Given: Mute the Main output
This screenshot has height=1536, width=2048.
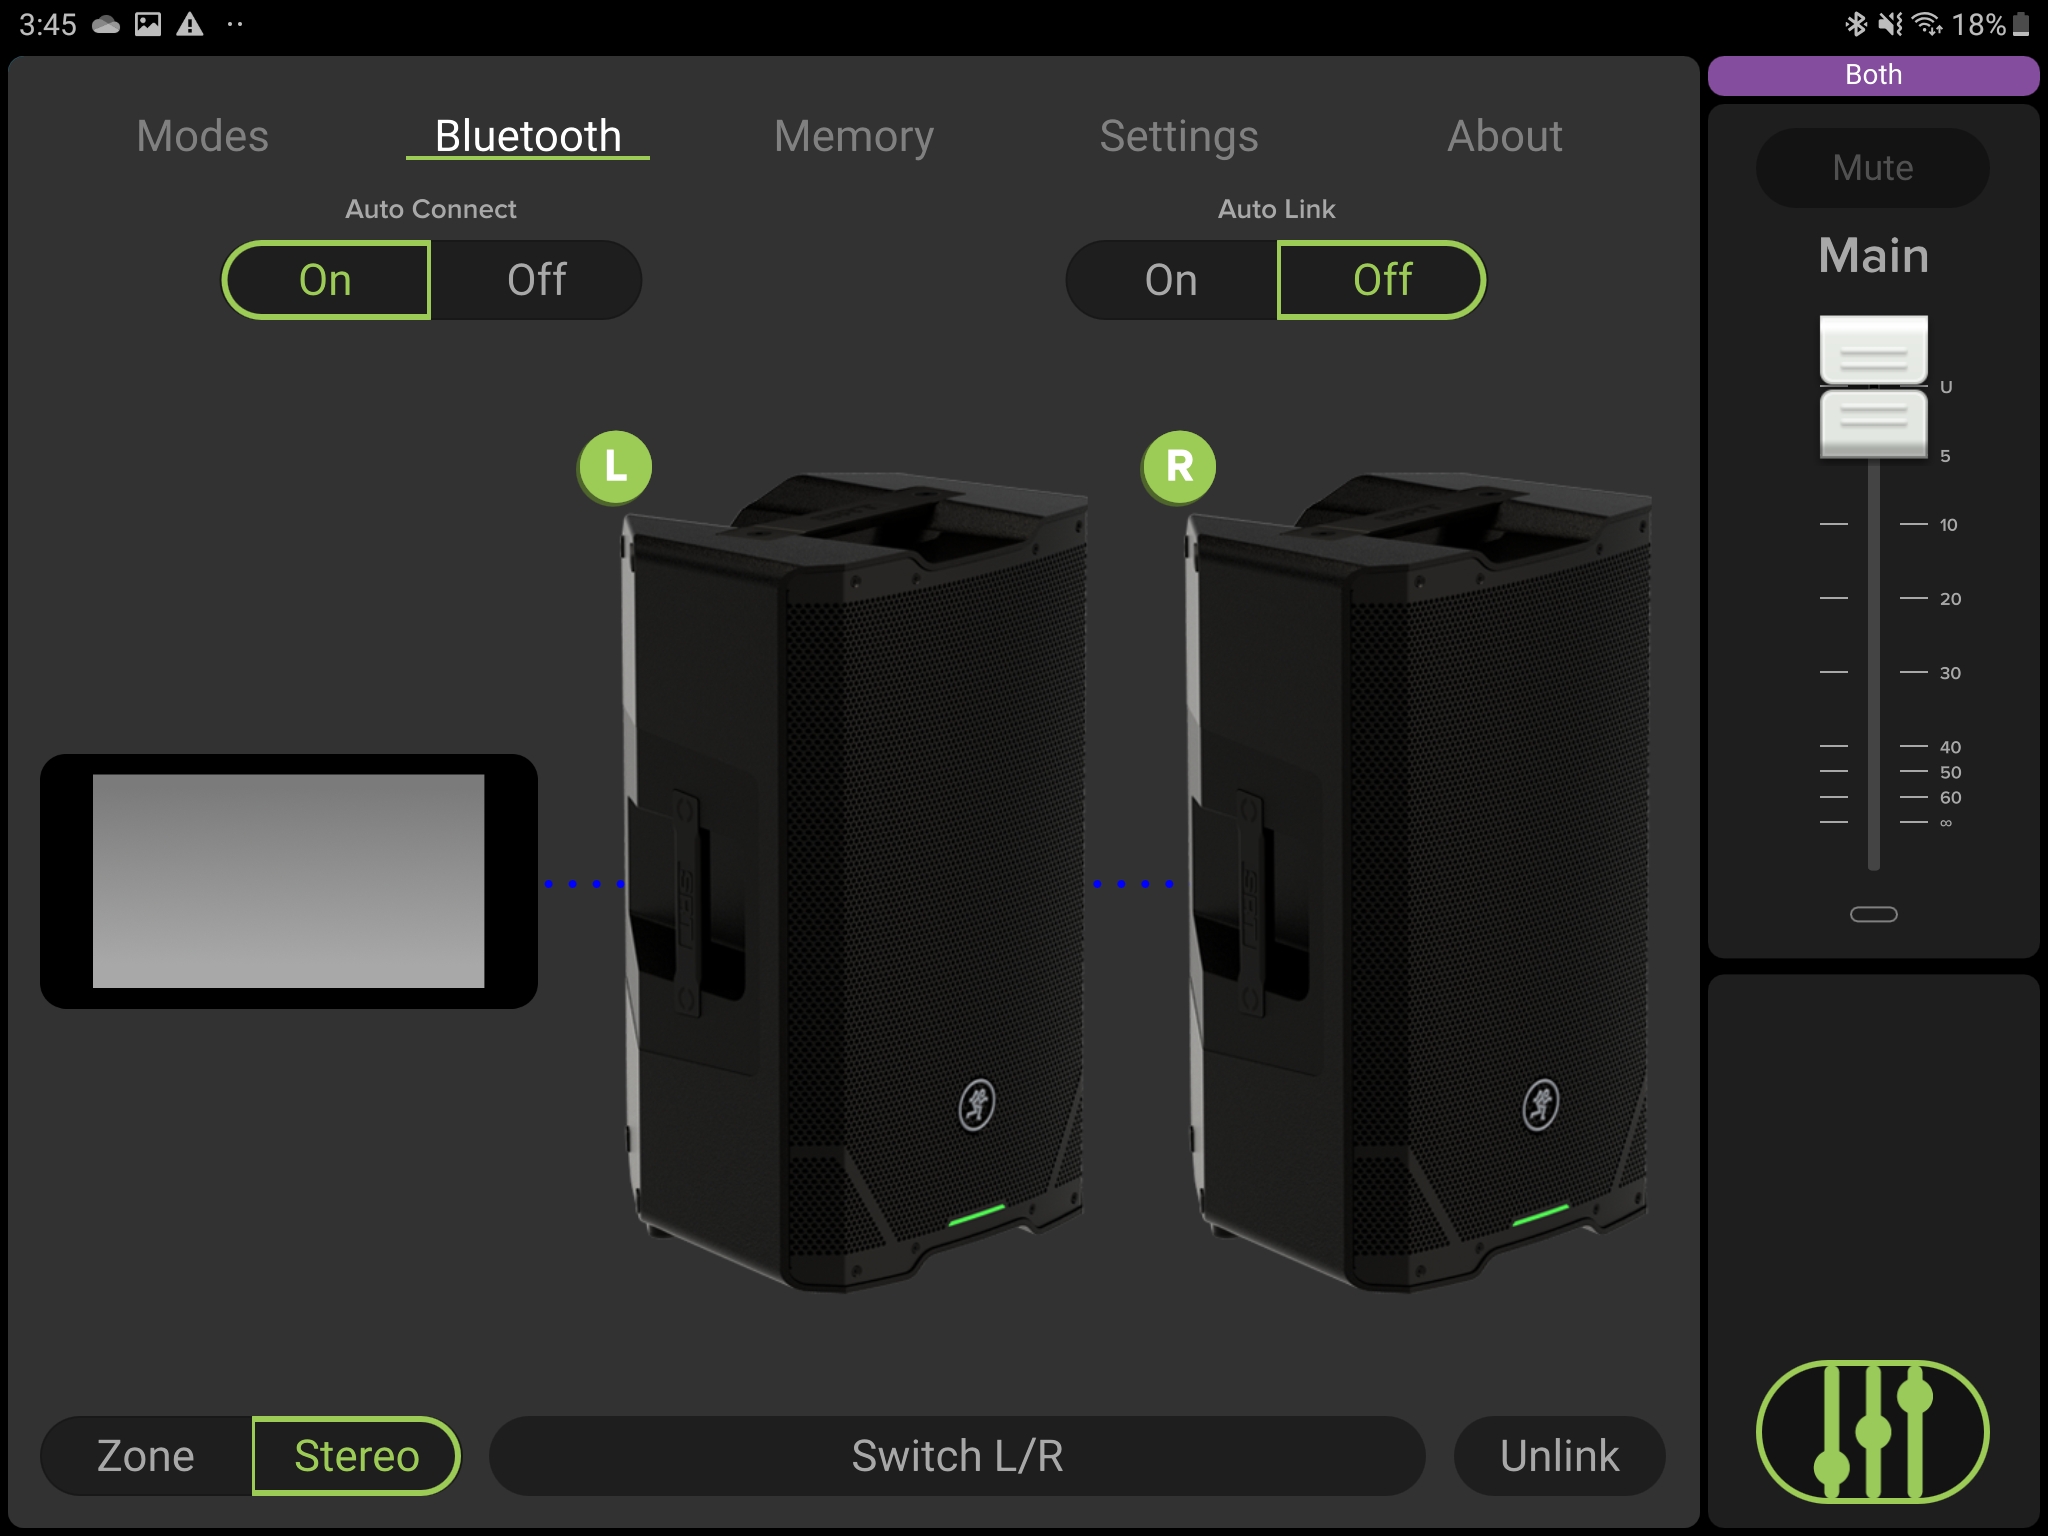Looking at the screenshot, I should (1872, 168).
